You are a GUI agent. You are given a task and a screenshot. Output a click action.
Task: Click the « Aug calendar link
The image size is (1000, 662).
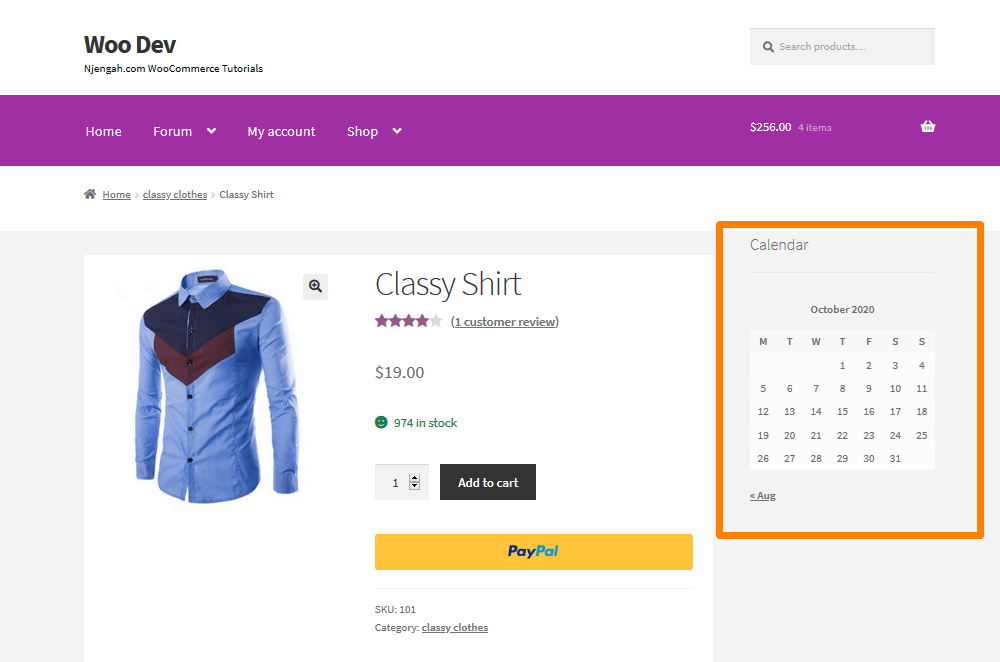(x=762, y=495)
